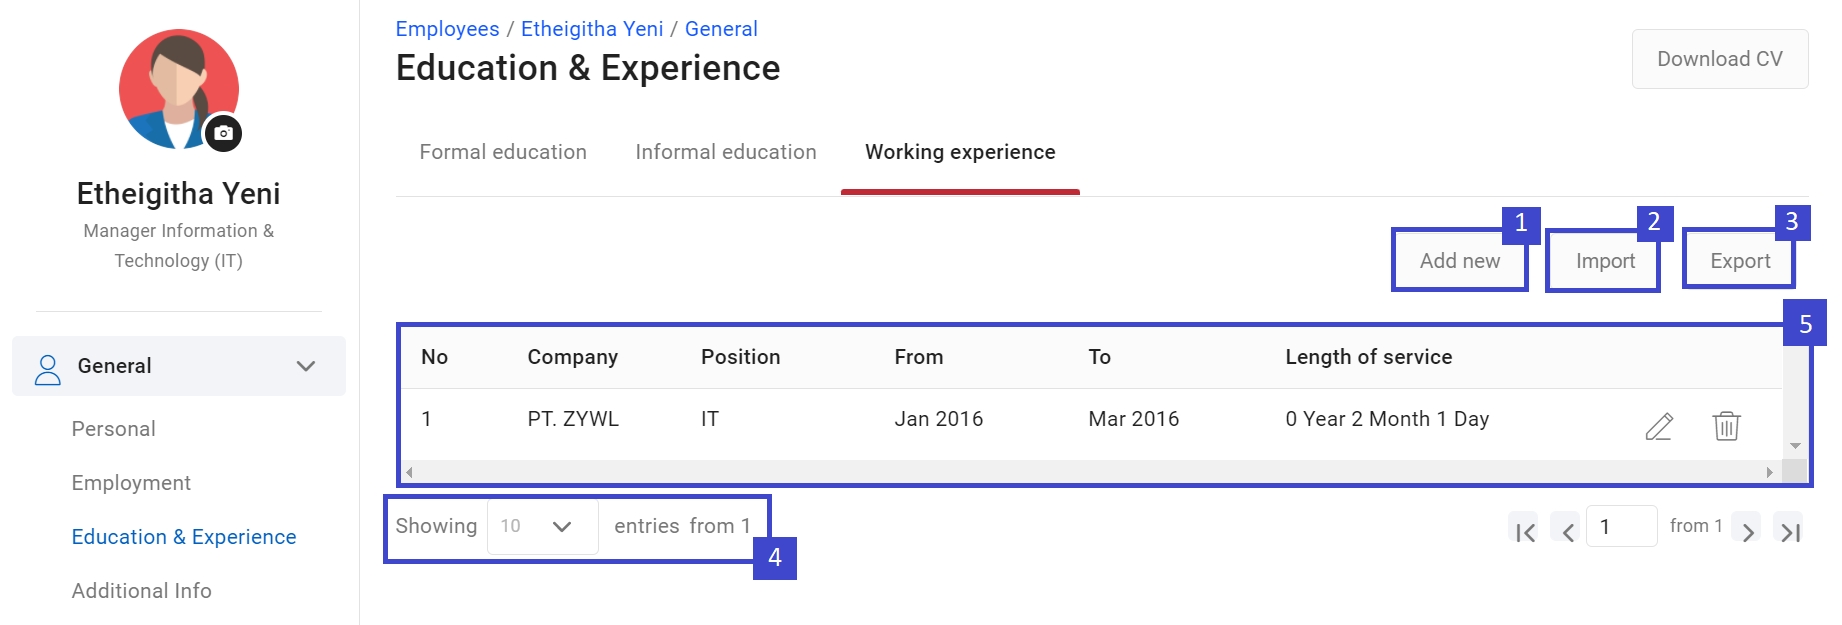Go to next page of results
Viewport: 1842px width, 625px height.
pyautogui.click(x=1747, y=532)
